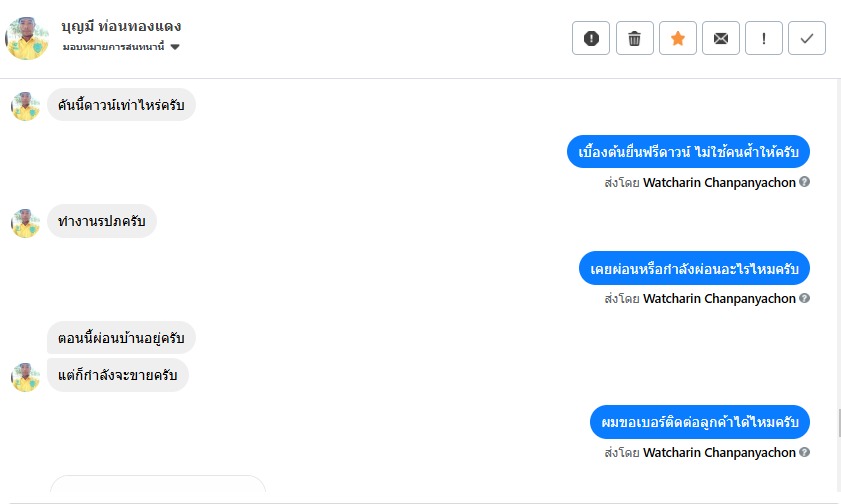This screenshot has width=841, height=504.
Task: Click help icon beside first Watcharin Chanpanyachon
Action: click(804, 182)
